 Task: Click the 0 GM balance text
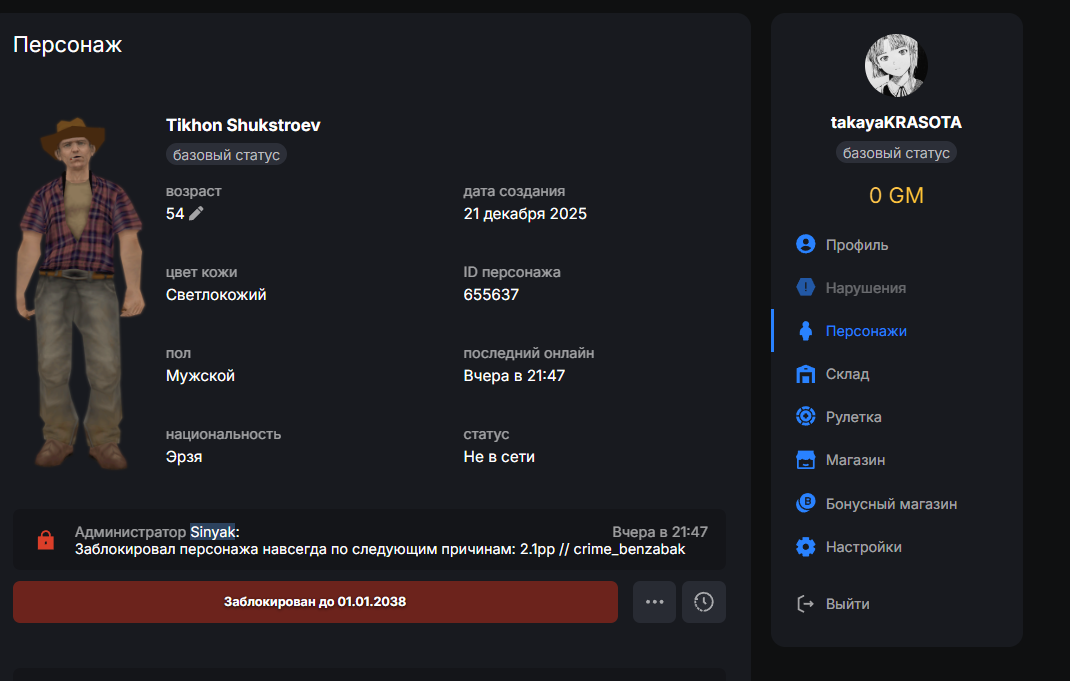(x=896, y=196)
